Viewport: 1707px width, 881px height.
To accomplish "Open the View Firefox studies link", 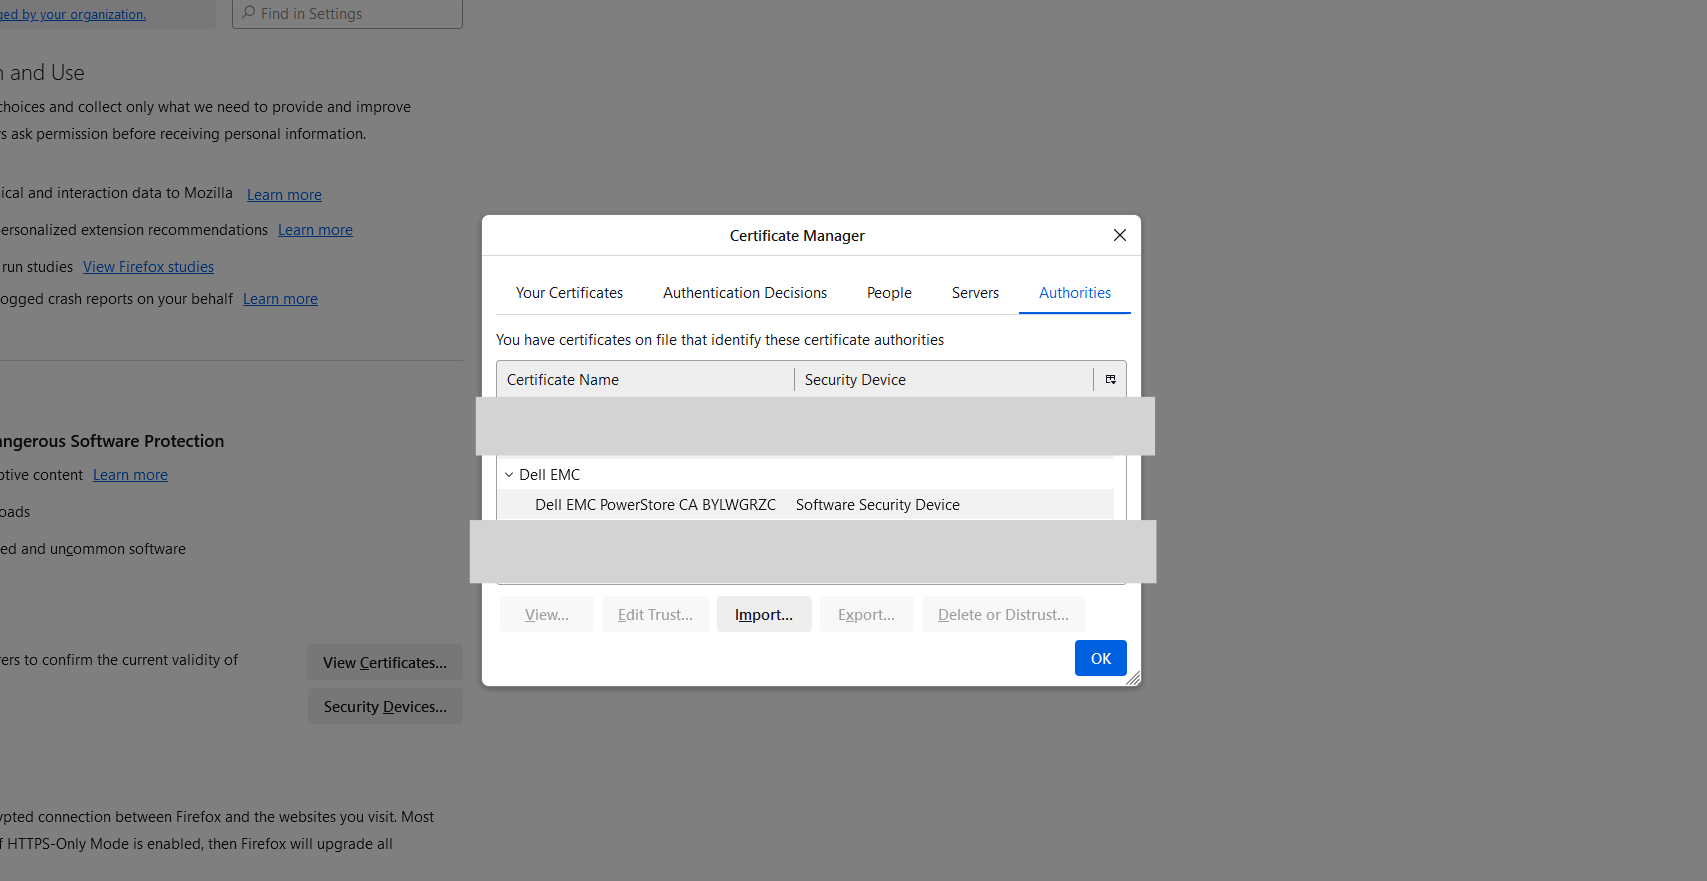I will click(148, 267).
